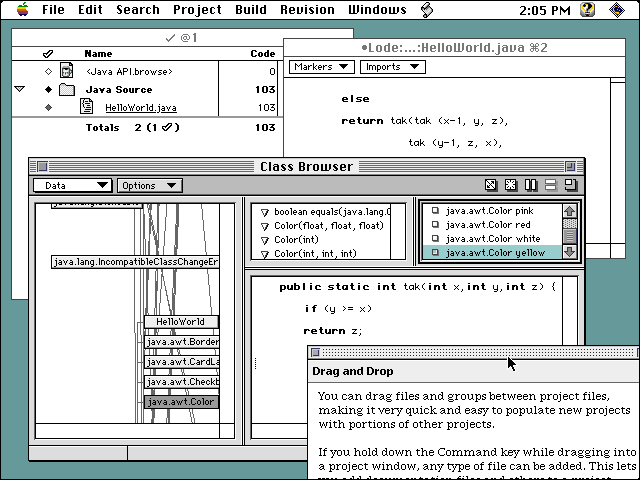Click the Code column header

pyautogui.click(x=262, y=53)
